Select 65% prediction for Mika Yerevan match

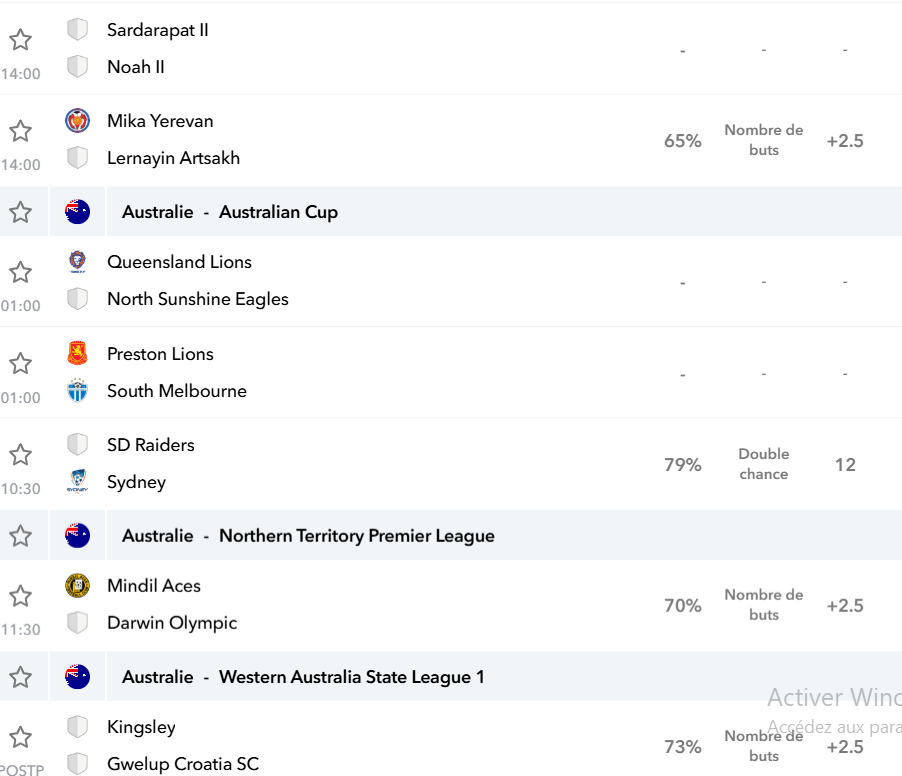pyautogui.click(x=683, y=141)
